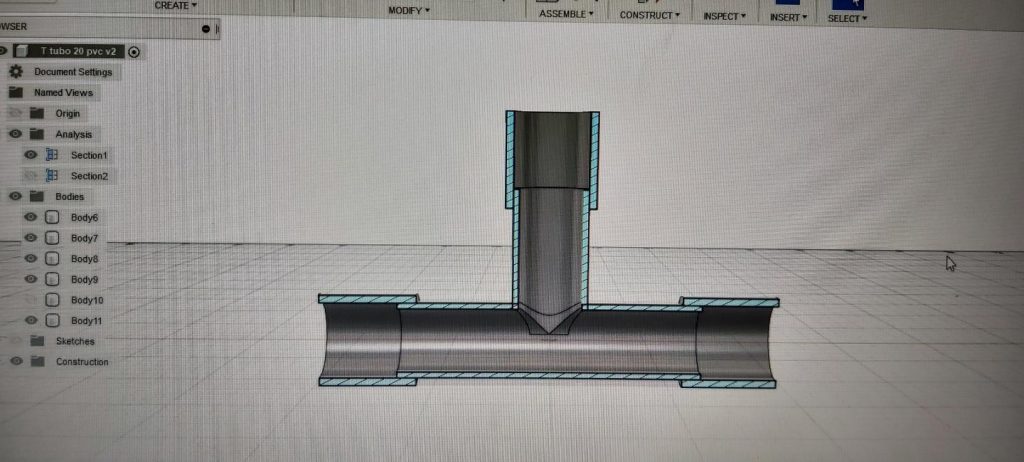Image resolution: width=1024 pixels, height=462 pixels.
Task: Open the INSPECT dropdown menu
Action: click(723, 16)
